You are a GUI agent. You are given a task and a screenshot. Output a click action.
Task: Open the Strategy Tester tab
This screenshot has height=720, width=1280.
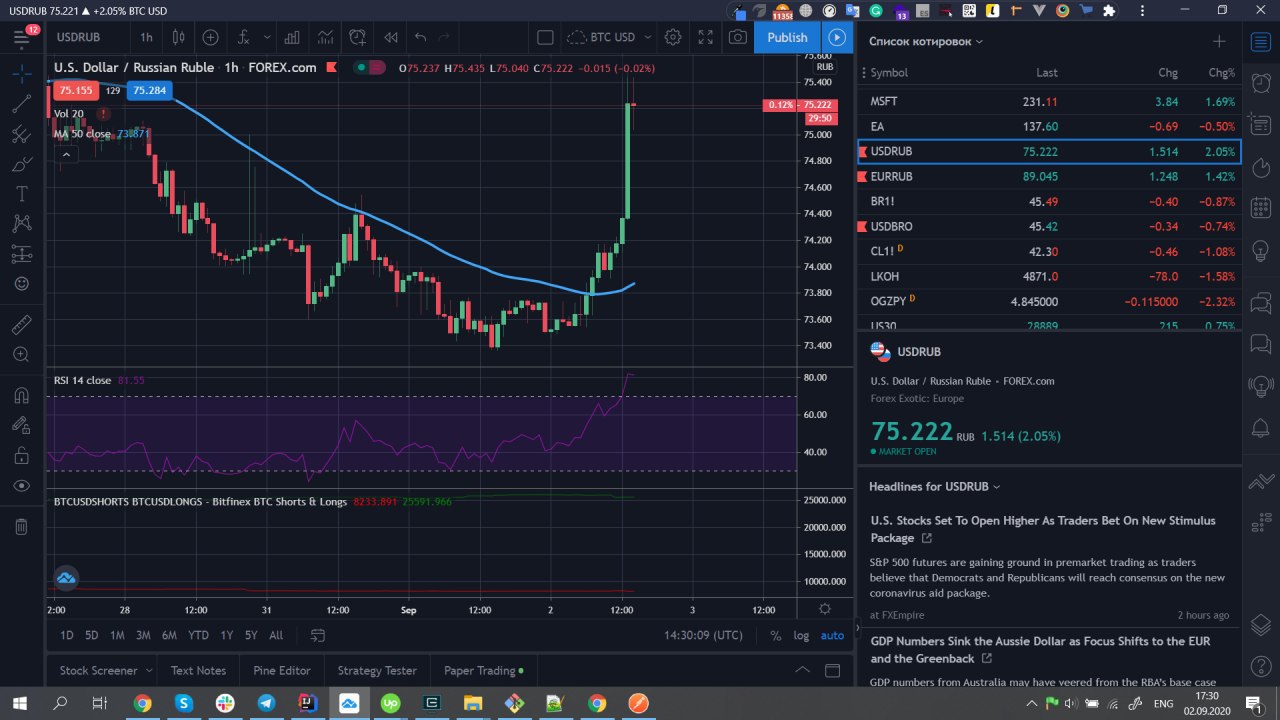[377, 670]
